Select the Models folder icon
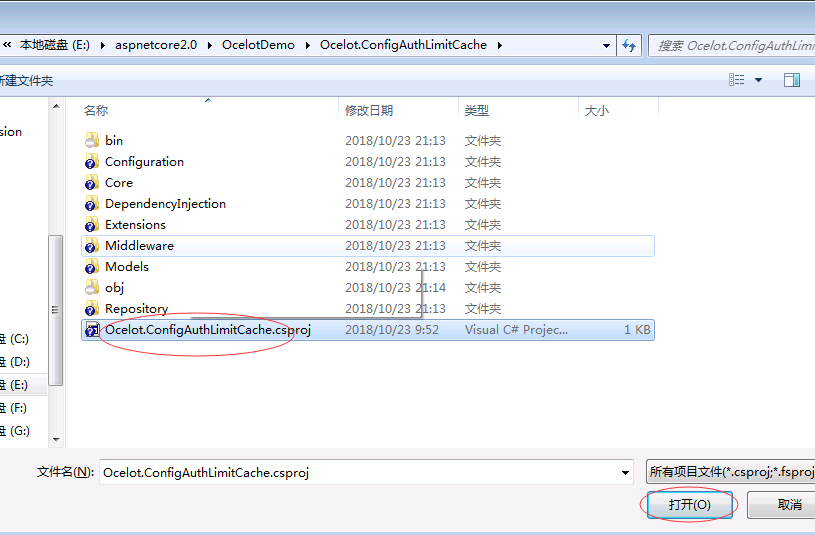Image resolution: width=815 pixels, height=535 pixels. click(91, 267)
